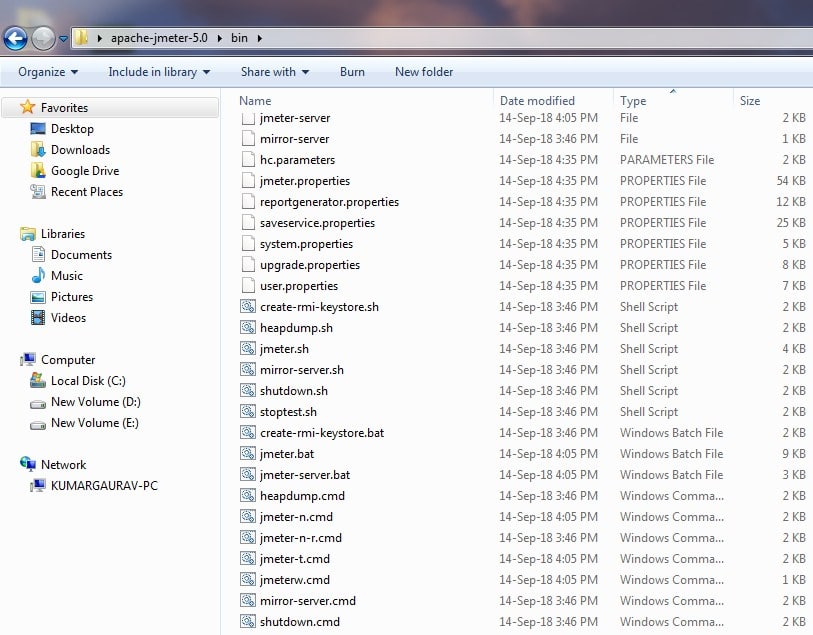Select jmeter.bat batch file icon
This screenshot has height=635, width=813.
point(248,453)
